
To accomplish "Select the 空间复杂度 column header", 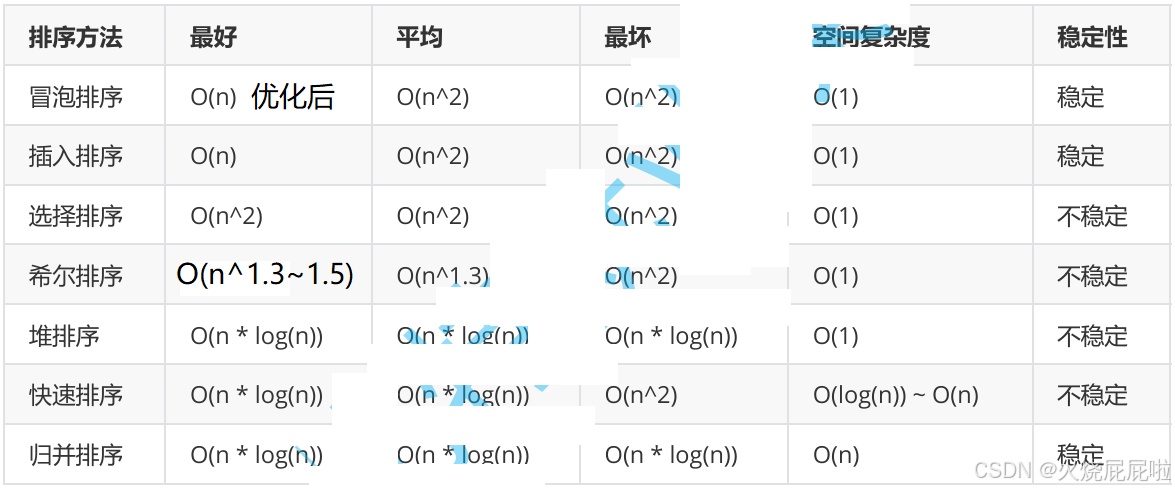I will point(872,37).
